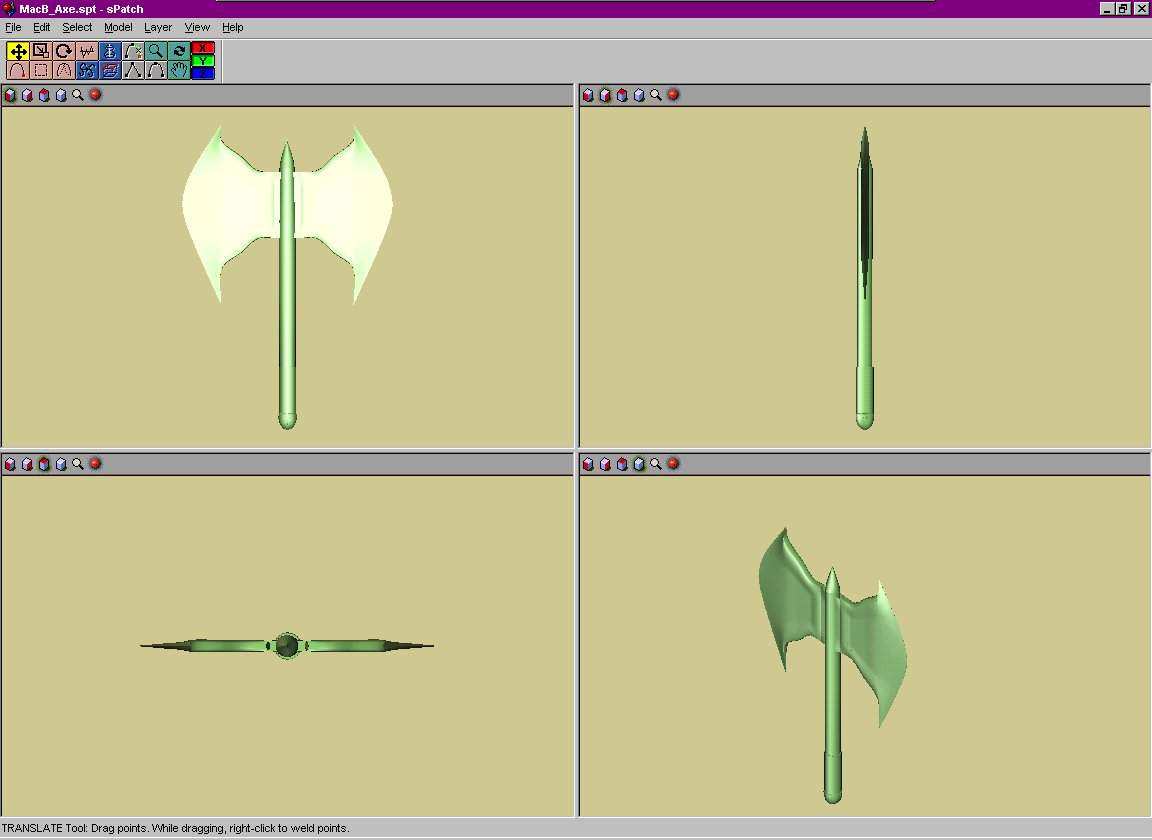This screenshot has width=1152, height=840.
Task: Open the Help menu
Action: coord(232,27)
